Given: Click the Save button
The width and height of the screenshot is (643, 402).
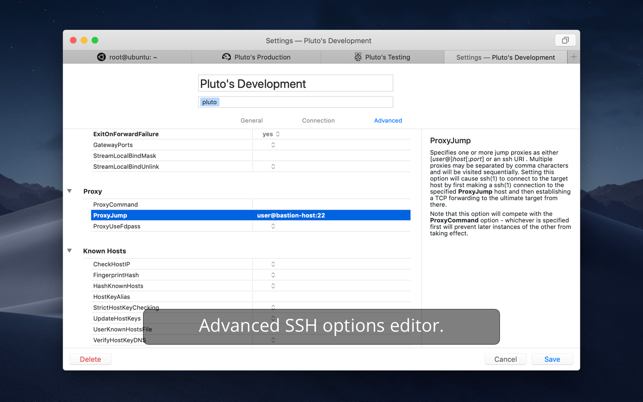Looking at the screenshot, I should [x=552, y=359].
